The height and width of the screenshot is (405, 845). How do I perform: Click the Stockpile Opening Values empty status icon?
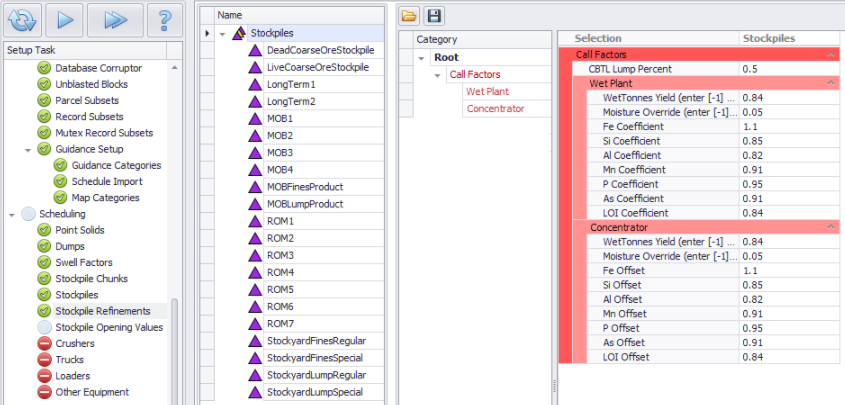click(44, 327)
